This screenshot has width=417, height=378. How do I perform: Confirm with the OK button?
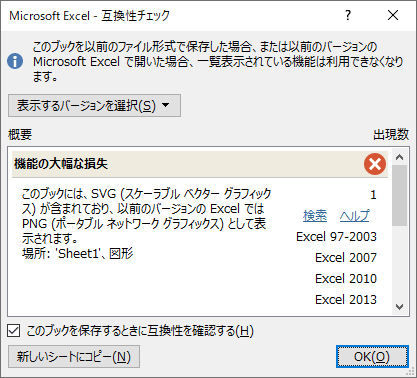pyautogui.click(x=372, y=357)
